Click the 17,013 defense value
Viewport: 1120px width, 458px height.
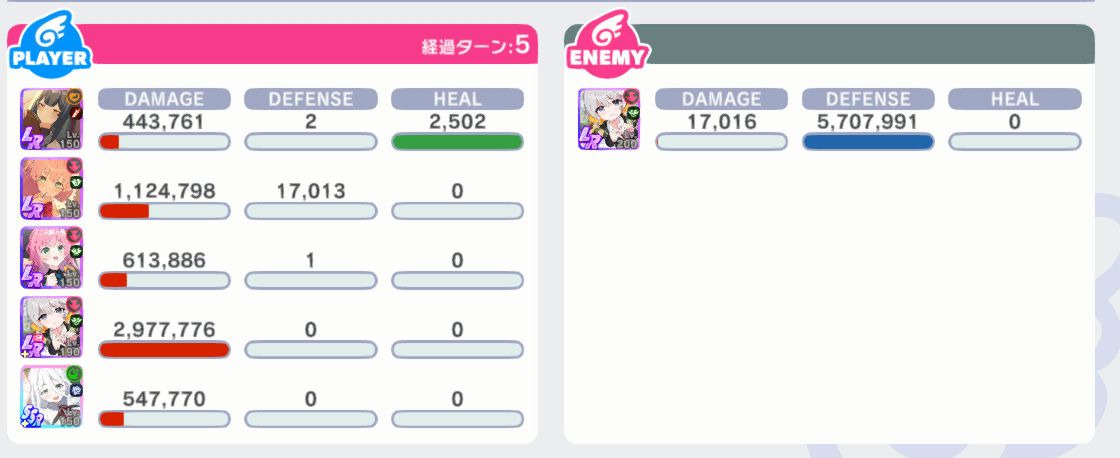(311, 191)
